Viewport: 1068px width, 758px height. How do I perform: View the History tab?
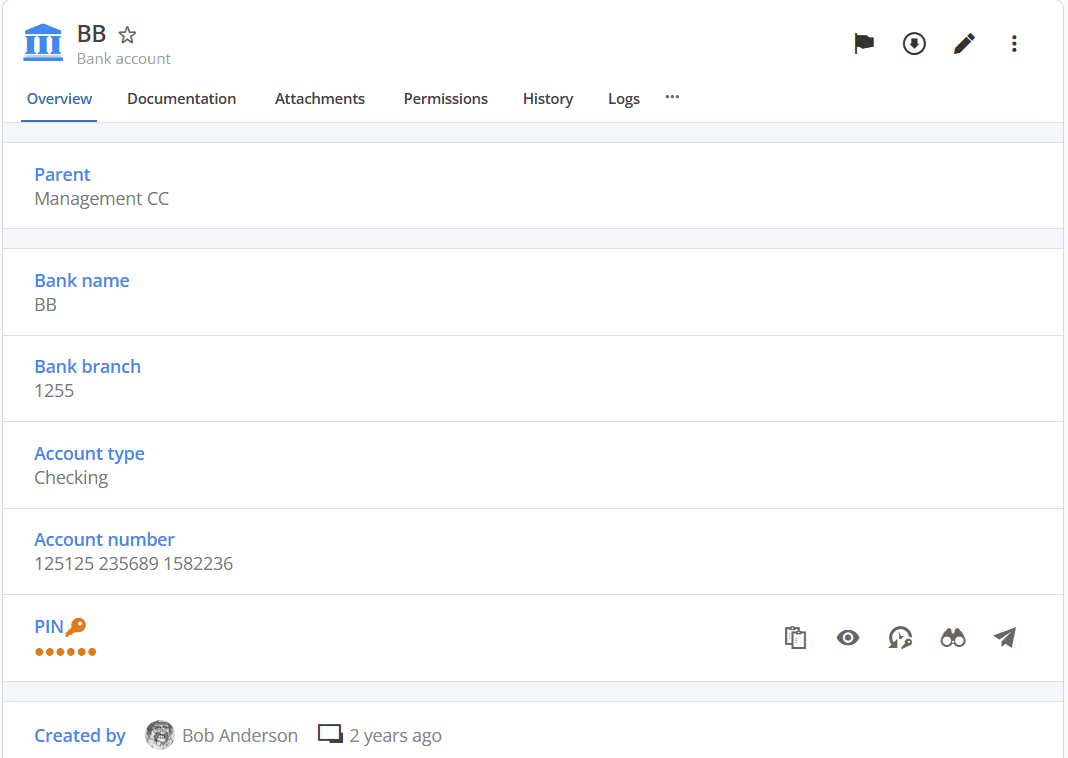pyautogui.click(x=548, y=99)
